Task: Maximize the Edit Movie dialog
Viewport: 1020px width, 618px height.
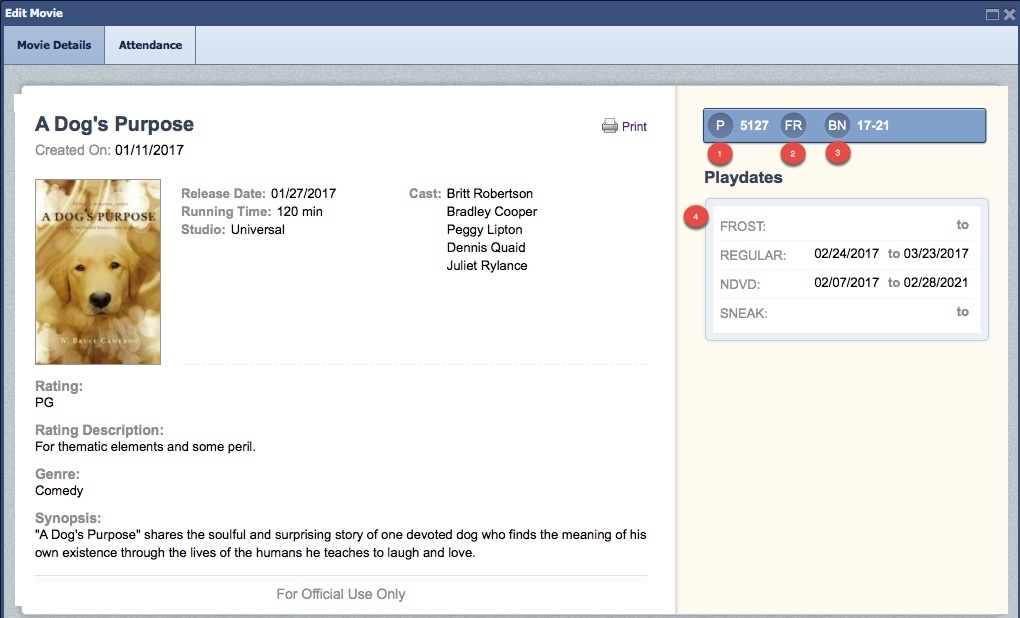Action: point(992,14)
